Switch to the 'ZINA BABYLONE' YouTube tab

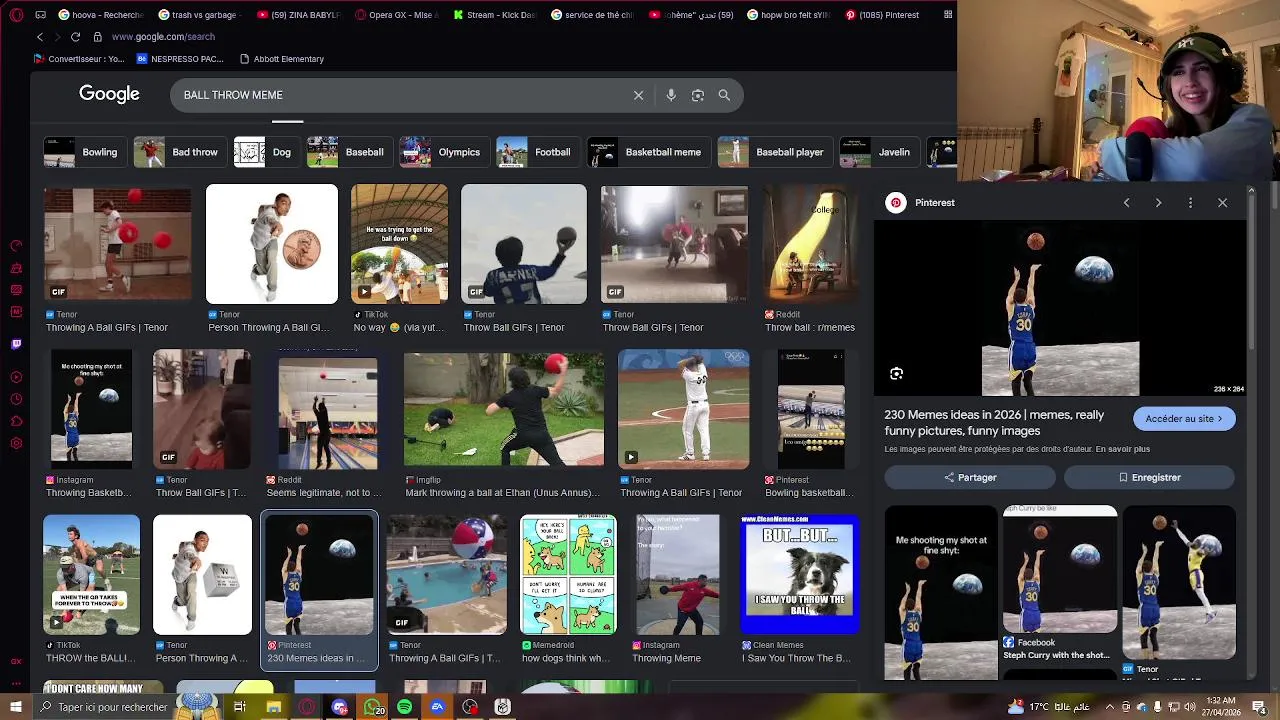297,15
